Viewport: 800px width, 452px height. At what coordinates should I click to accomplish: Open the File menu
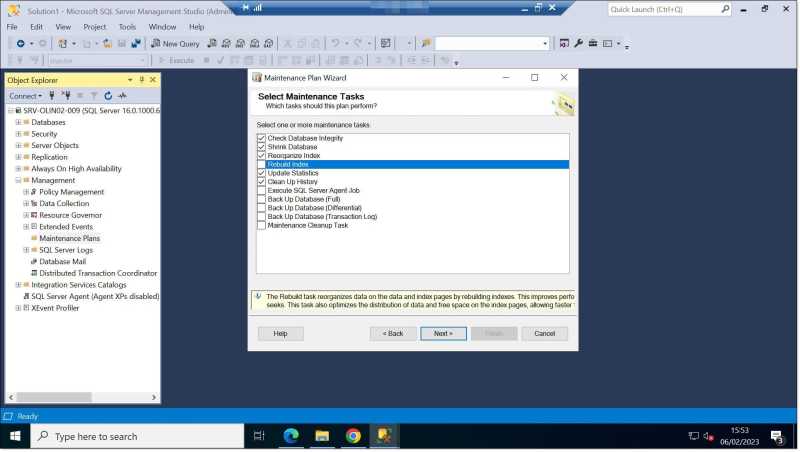click(x=12, y=27)
